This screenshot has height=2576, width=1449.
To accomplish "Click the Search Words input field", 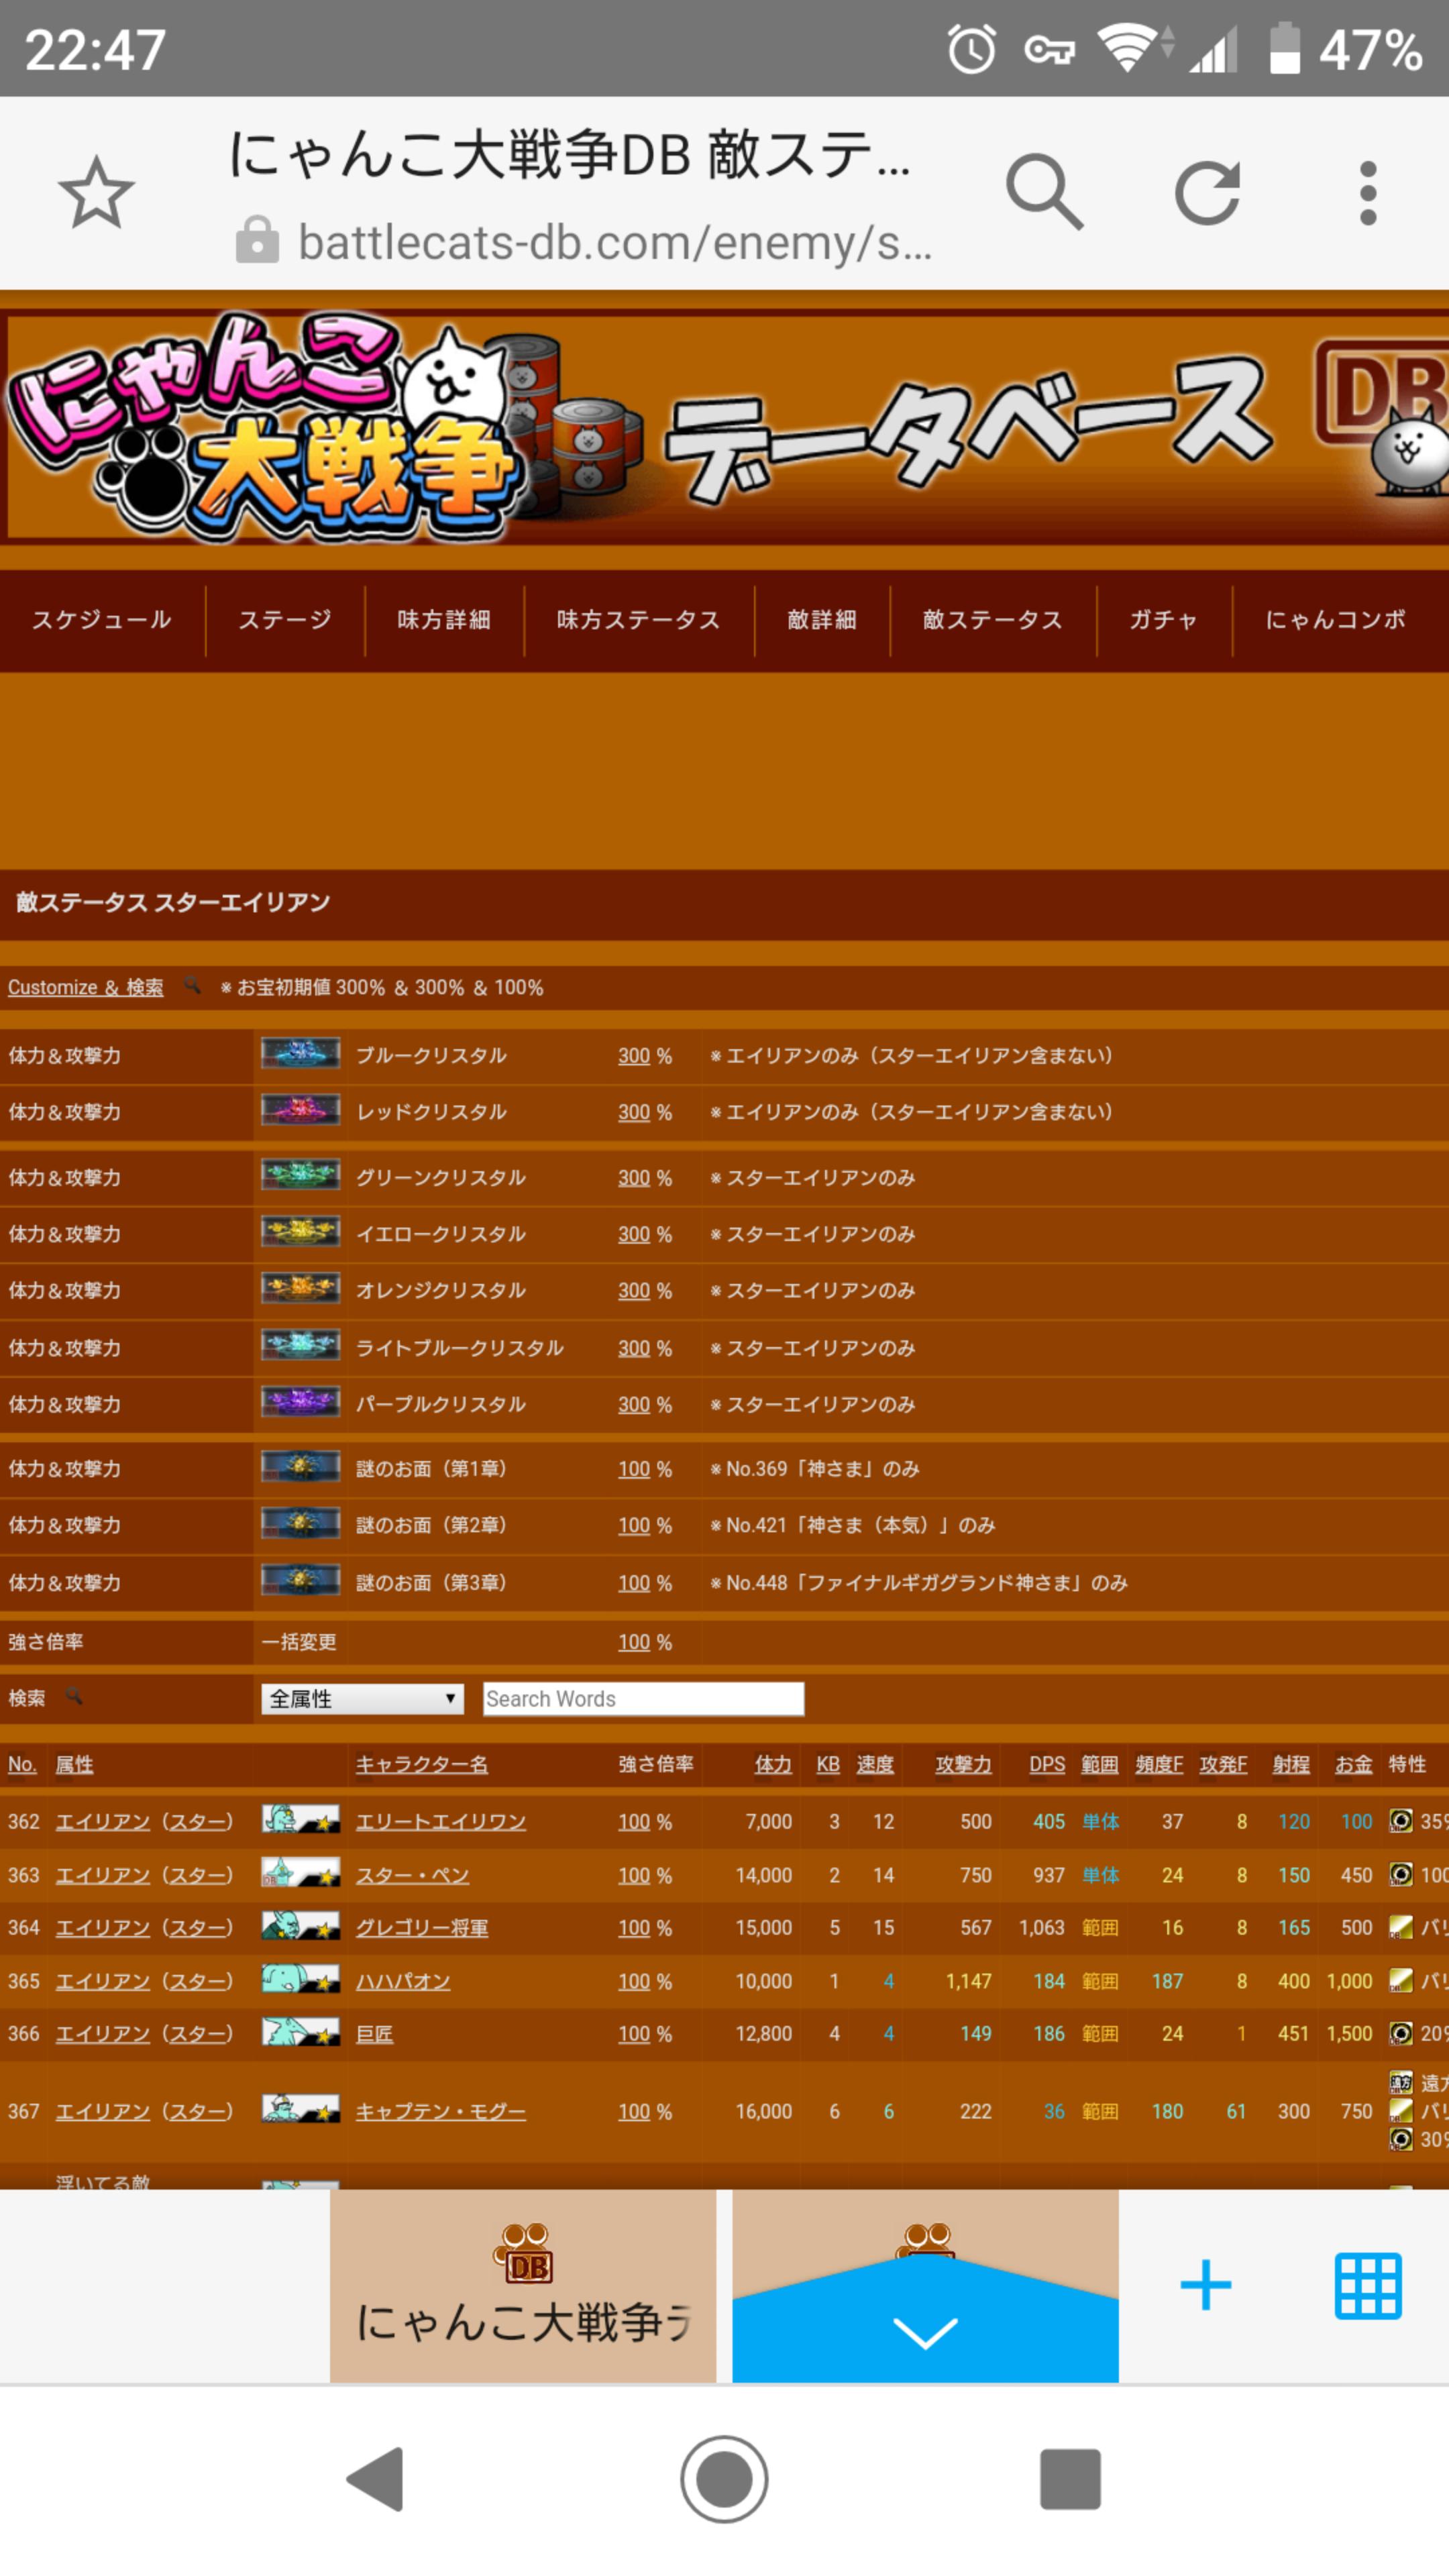I will coord(643,1698).
